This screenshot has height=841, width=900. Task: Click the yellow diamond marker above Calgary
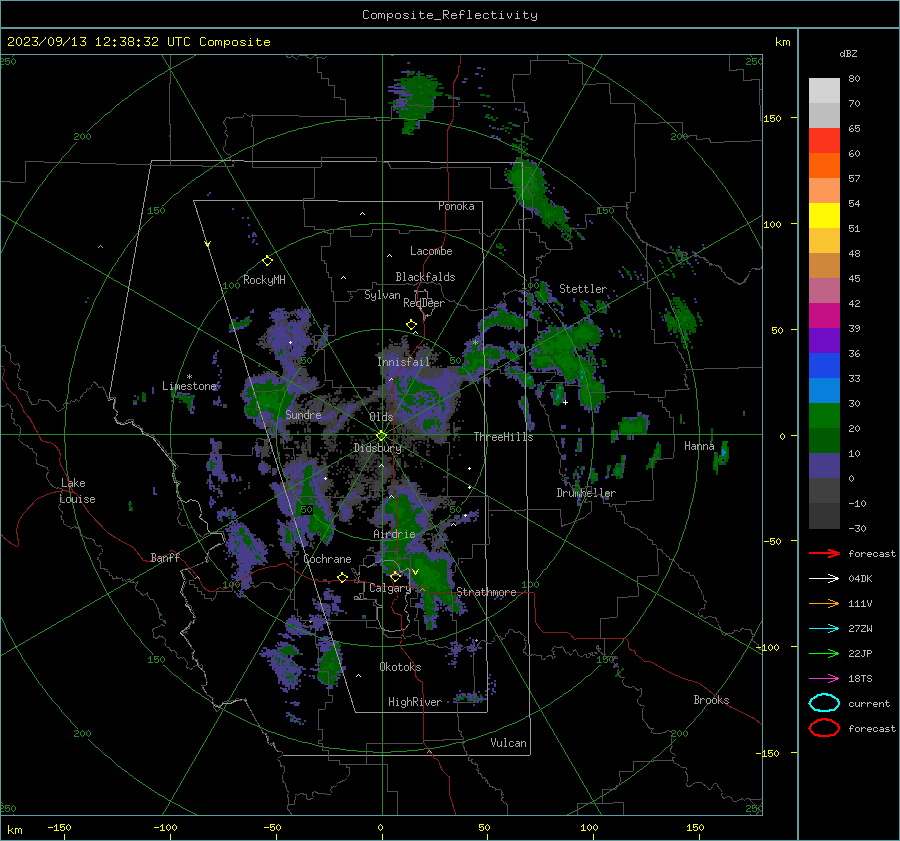point(395,576)
